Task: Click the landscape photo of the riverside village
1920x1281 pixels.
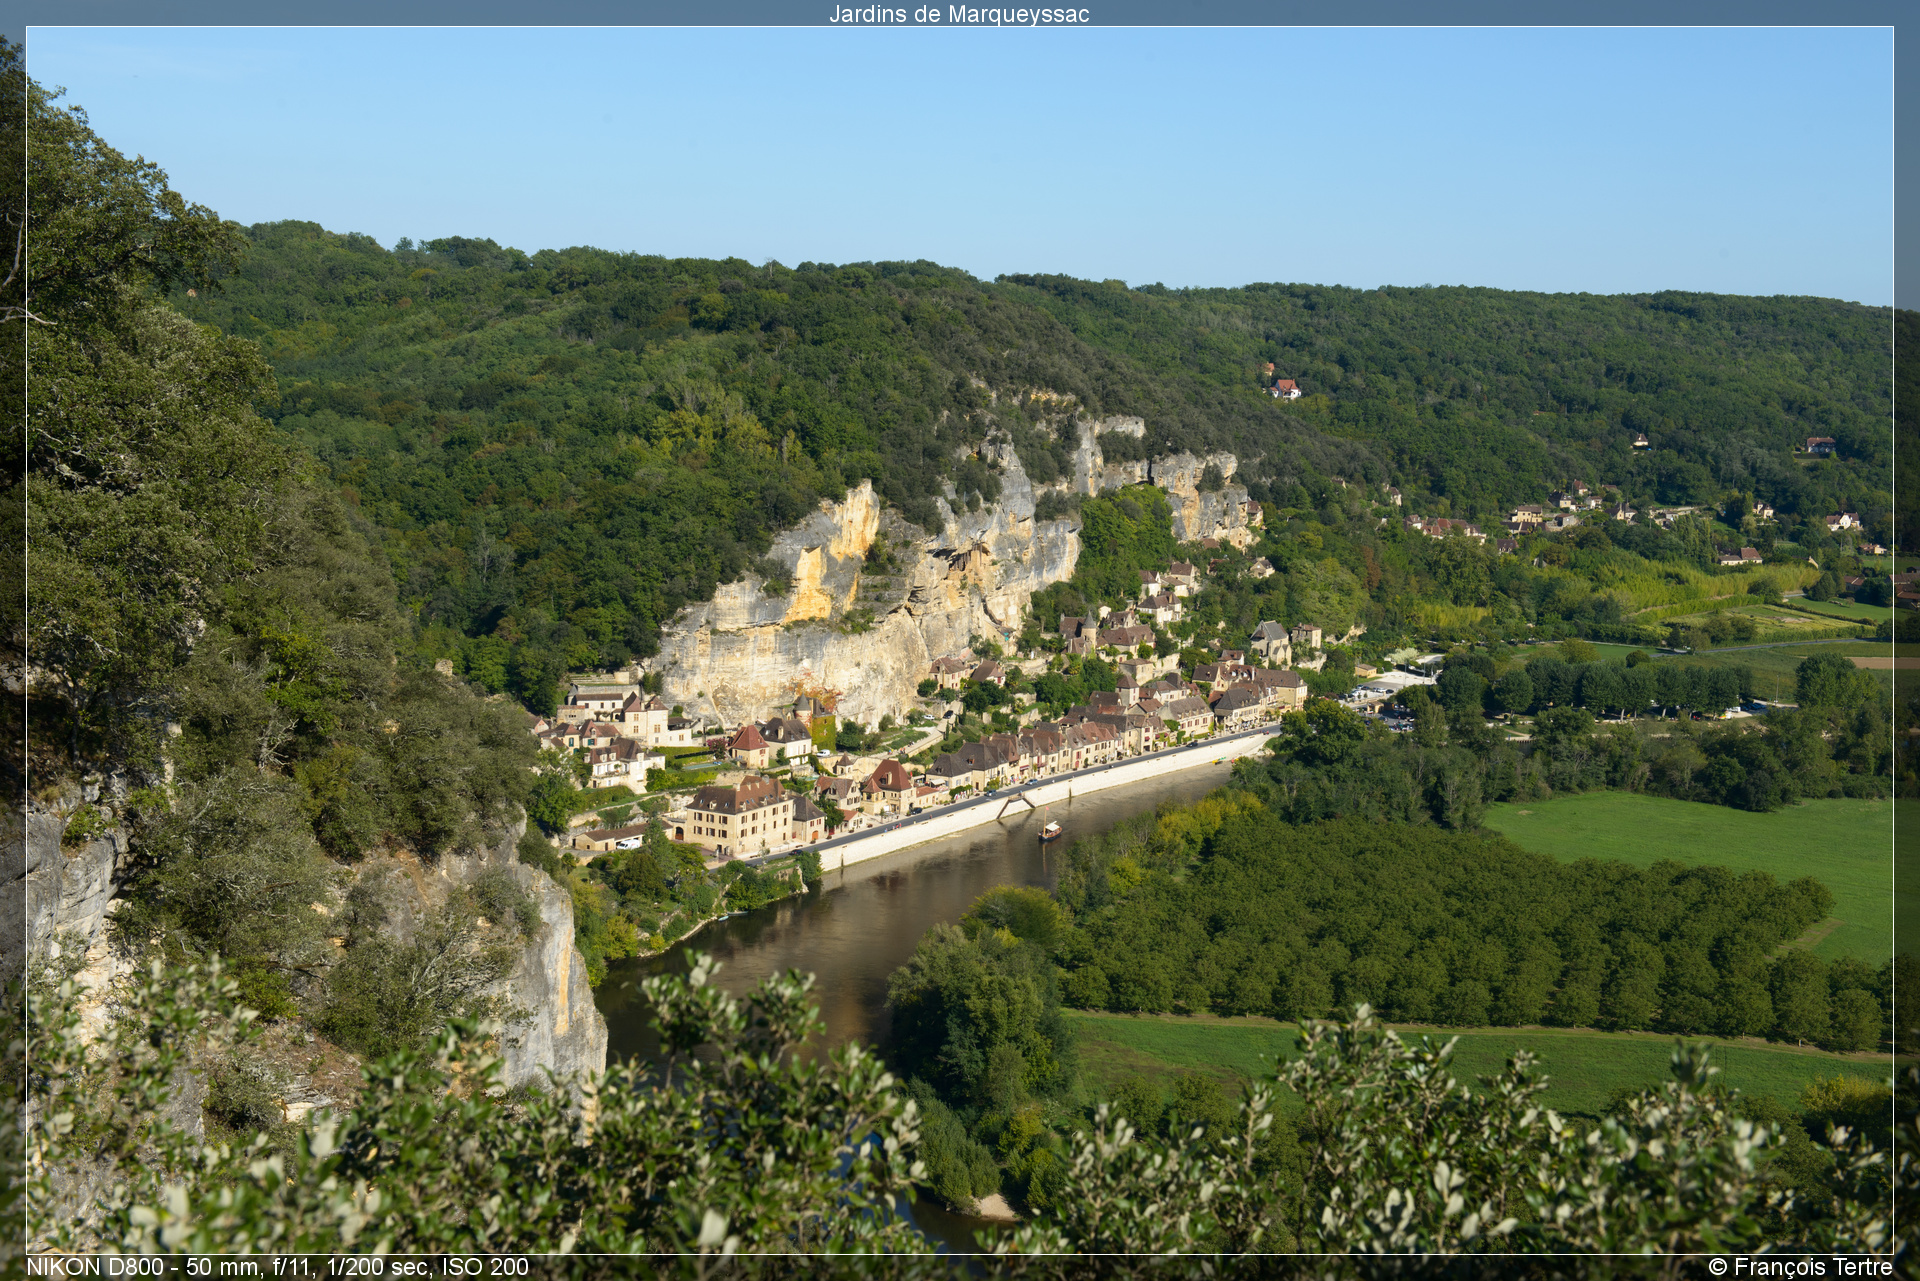Action: point(960,640)
